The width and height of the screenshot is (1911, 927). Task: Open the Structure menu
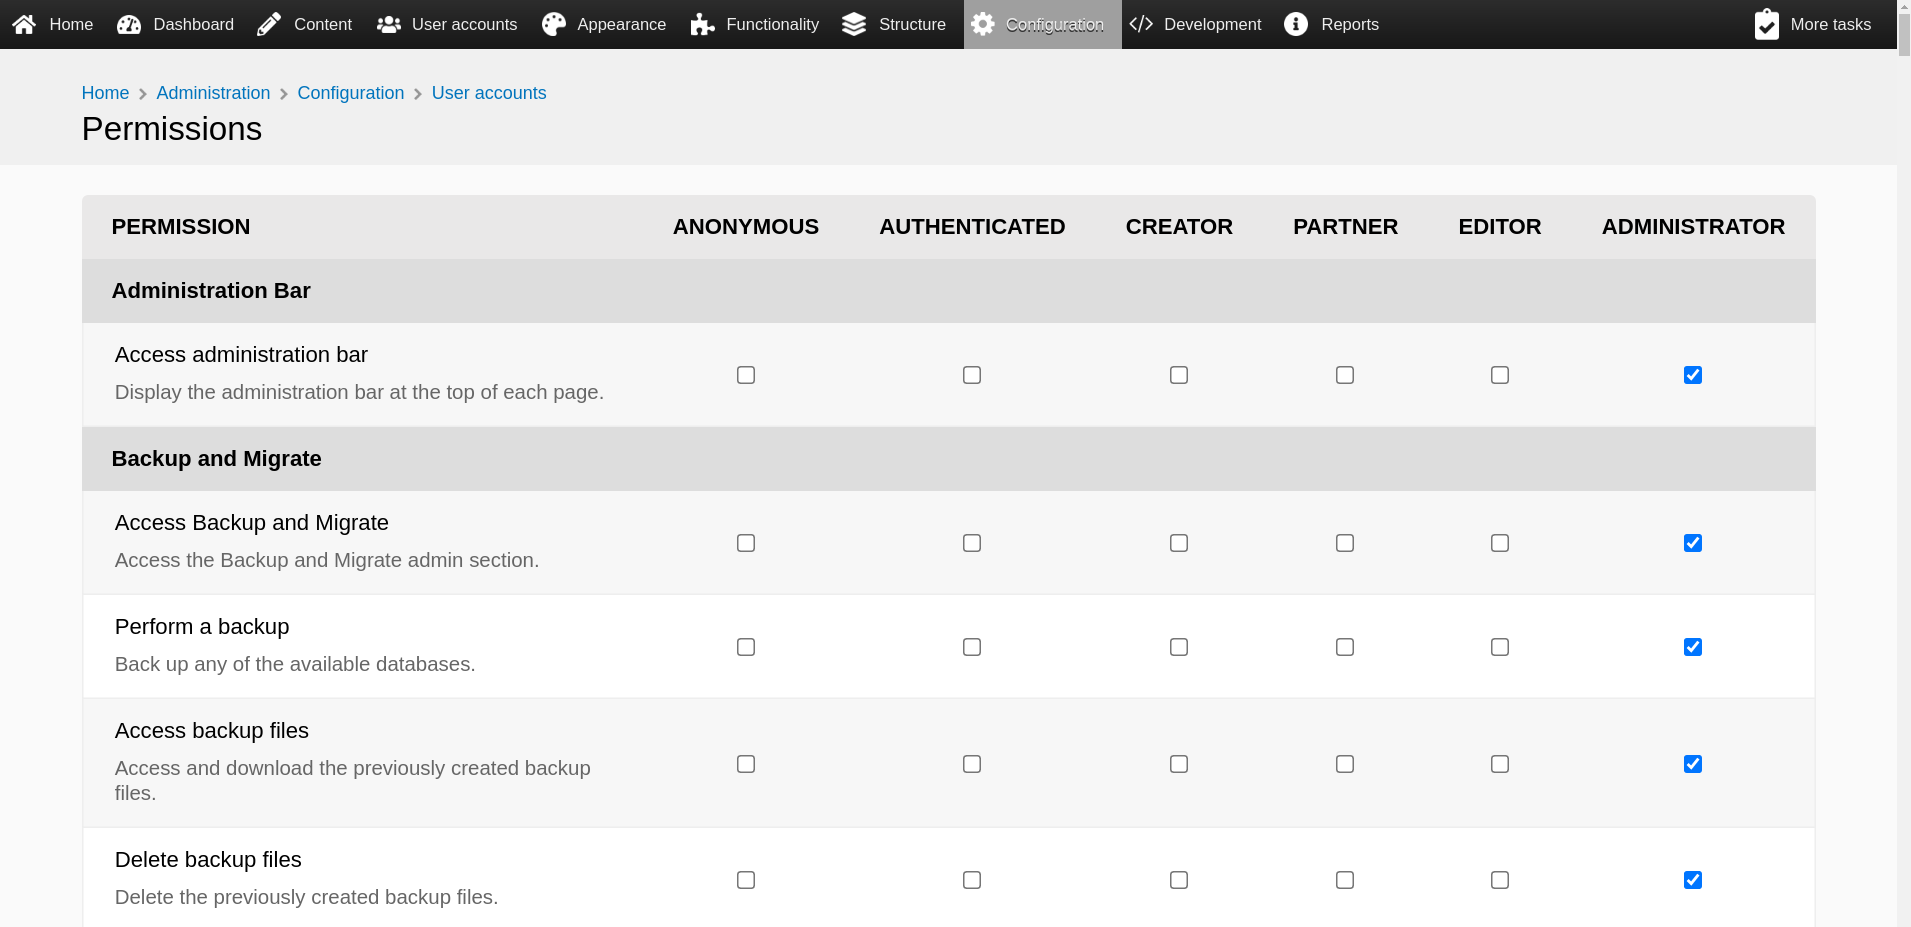click(x=894, y=24)
